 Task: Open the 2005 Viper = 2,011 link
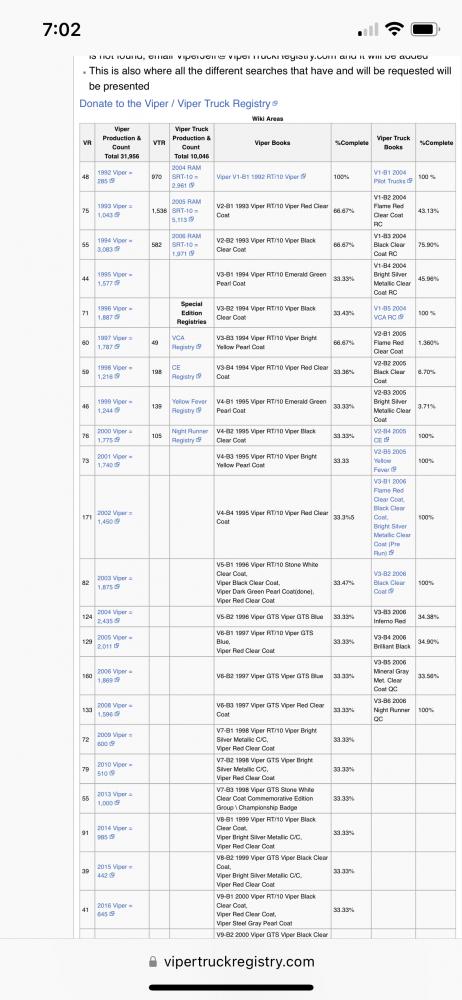click(x=114, y=641)
